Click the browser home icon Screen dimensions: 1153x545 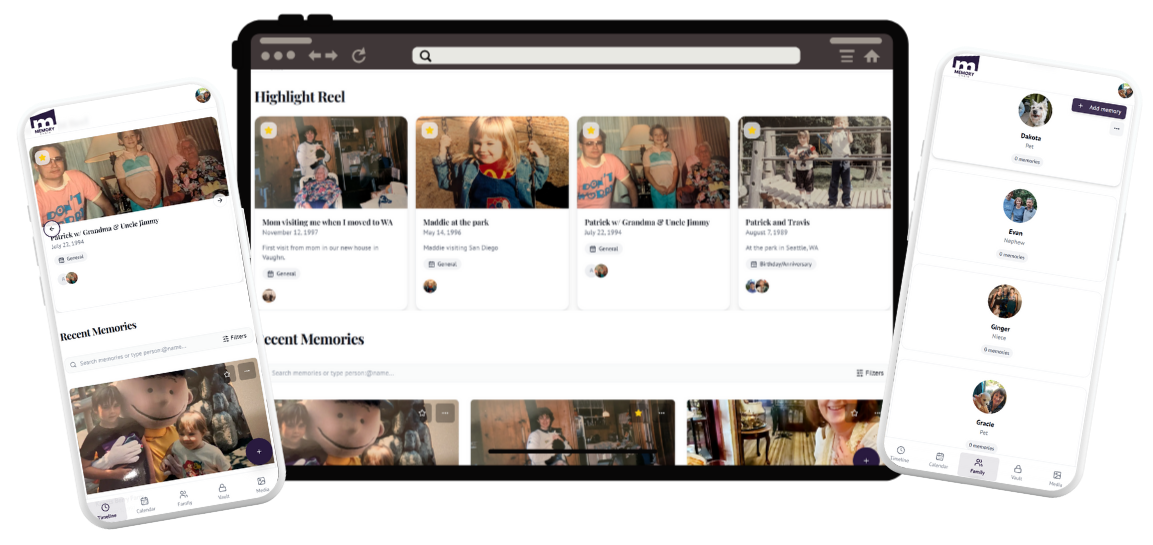pos(872,57)
